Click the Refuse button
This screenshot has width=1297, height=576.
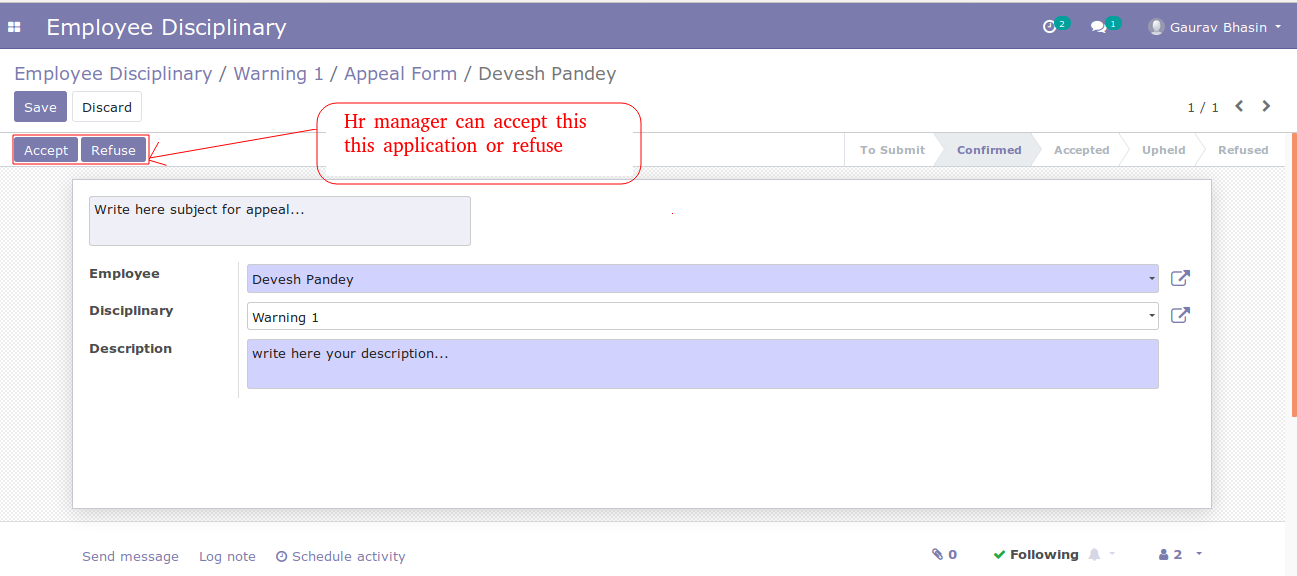pos(113,150)
